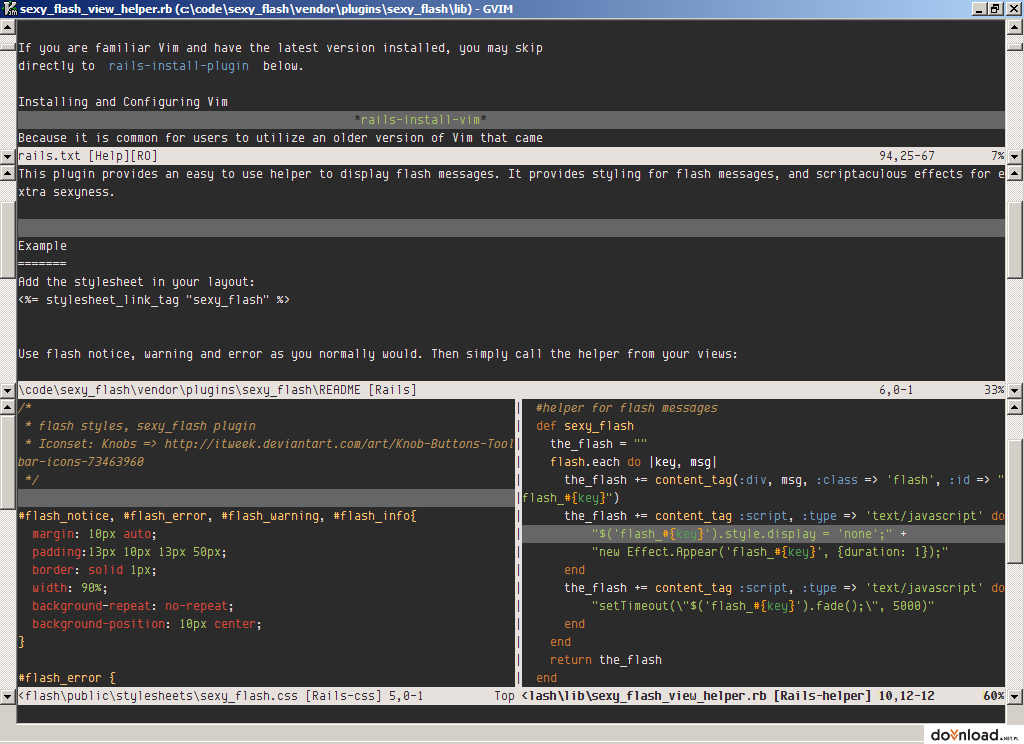The width and height of the screenshot is (1024, 744).
Task: Click the "new Effect.Appear" code line
Action: 770,552
